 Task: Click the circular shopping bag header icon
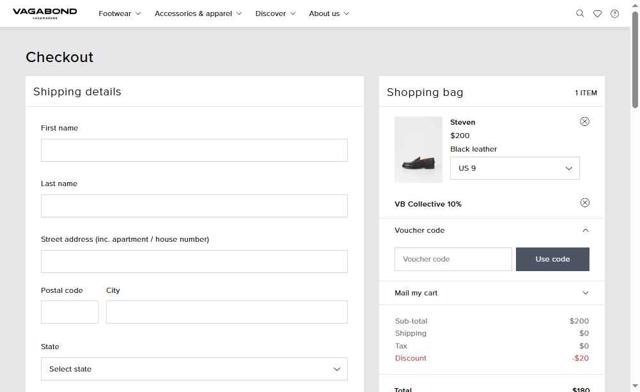coord(614,13)
